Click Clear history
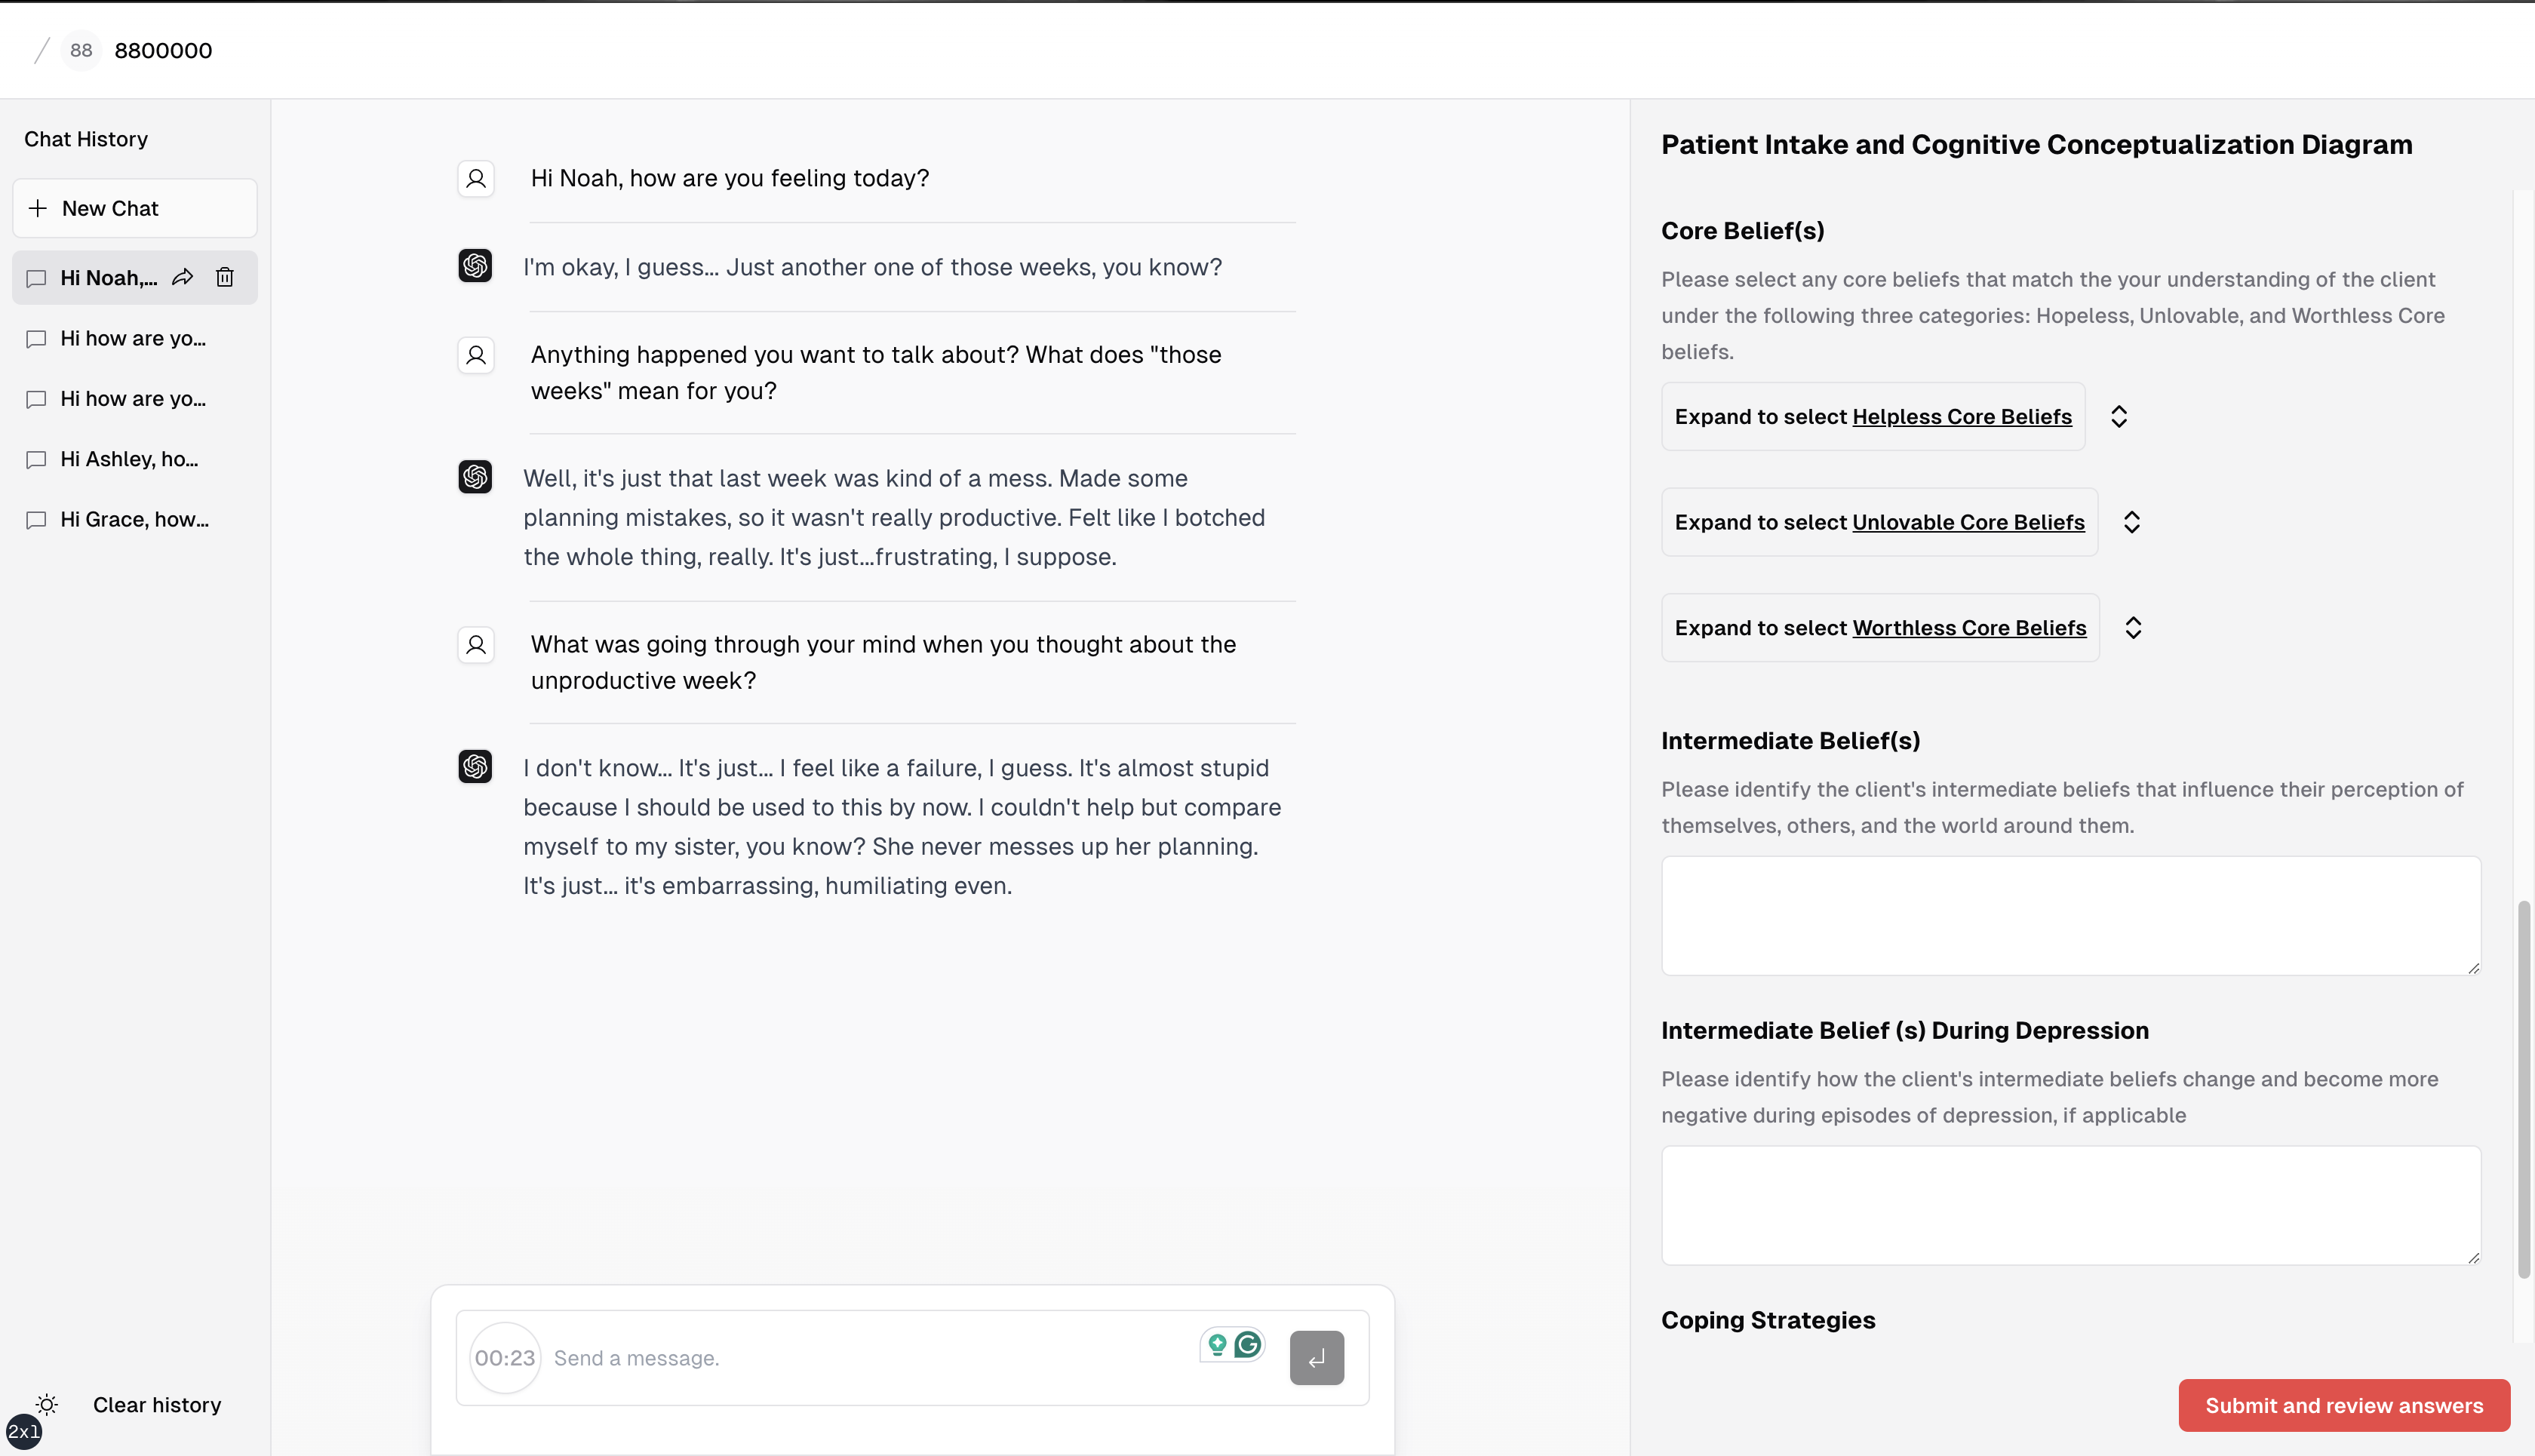 [157, 1404]
